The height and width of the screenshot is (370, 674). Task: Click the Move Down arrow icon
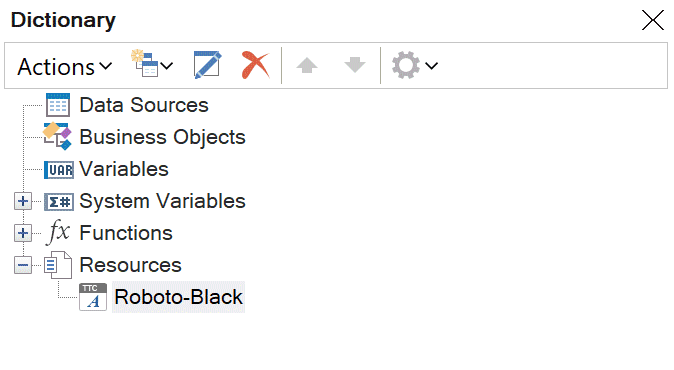click(x=355, y=65)
